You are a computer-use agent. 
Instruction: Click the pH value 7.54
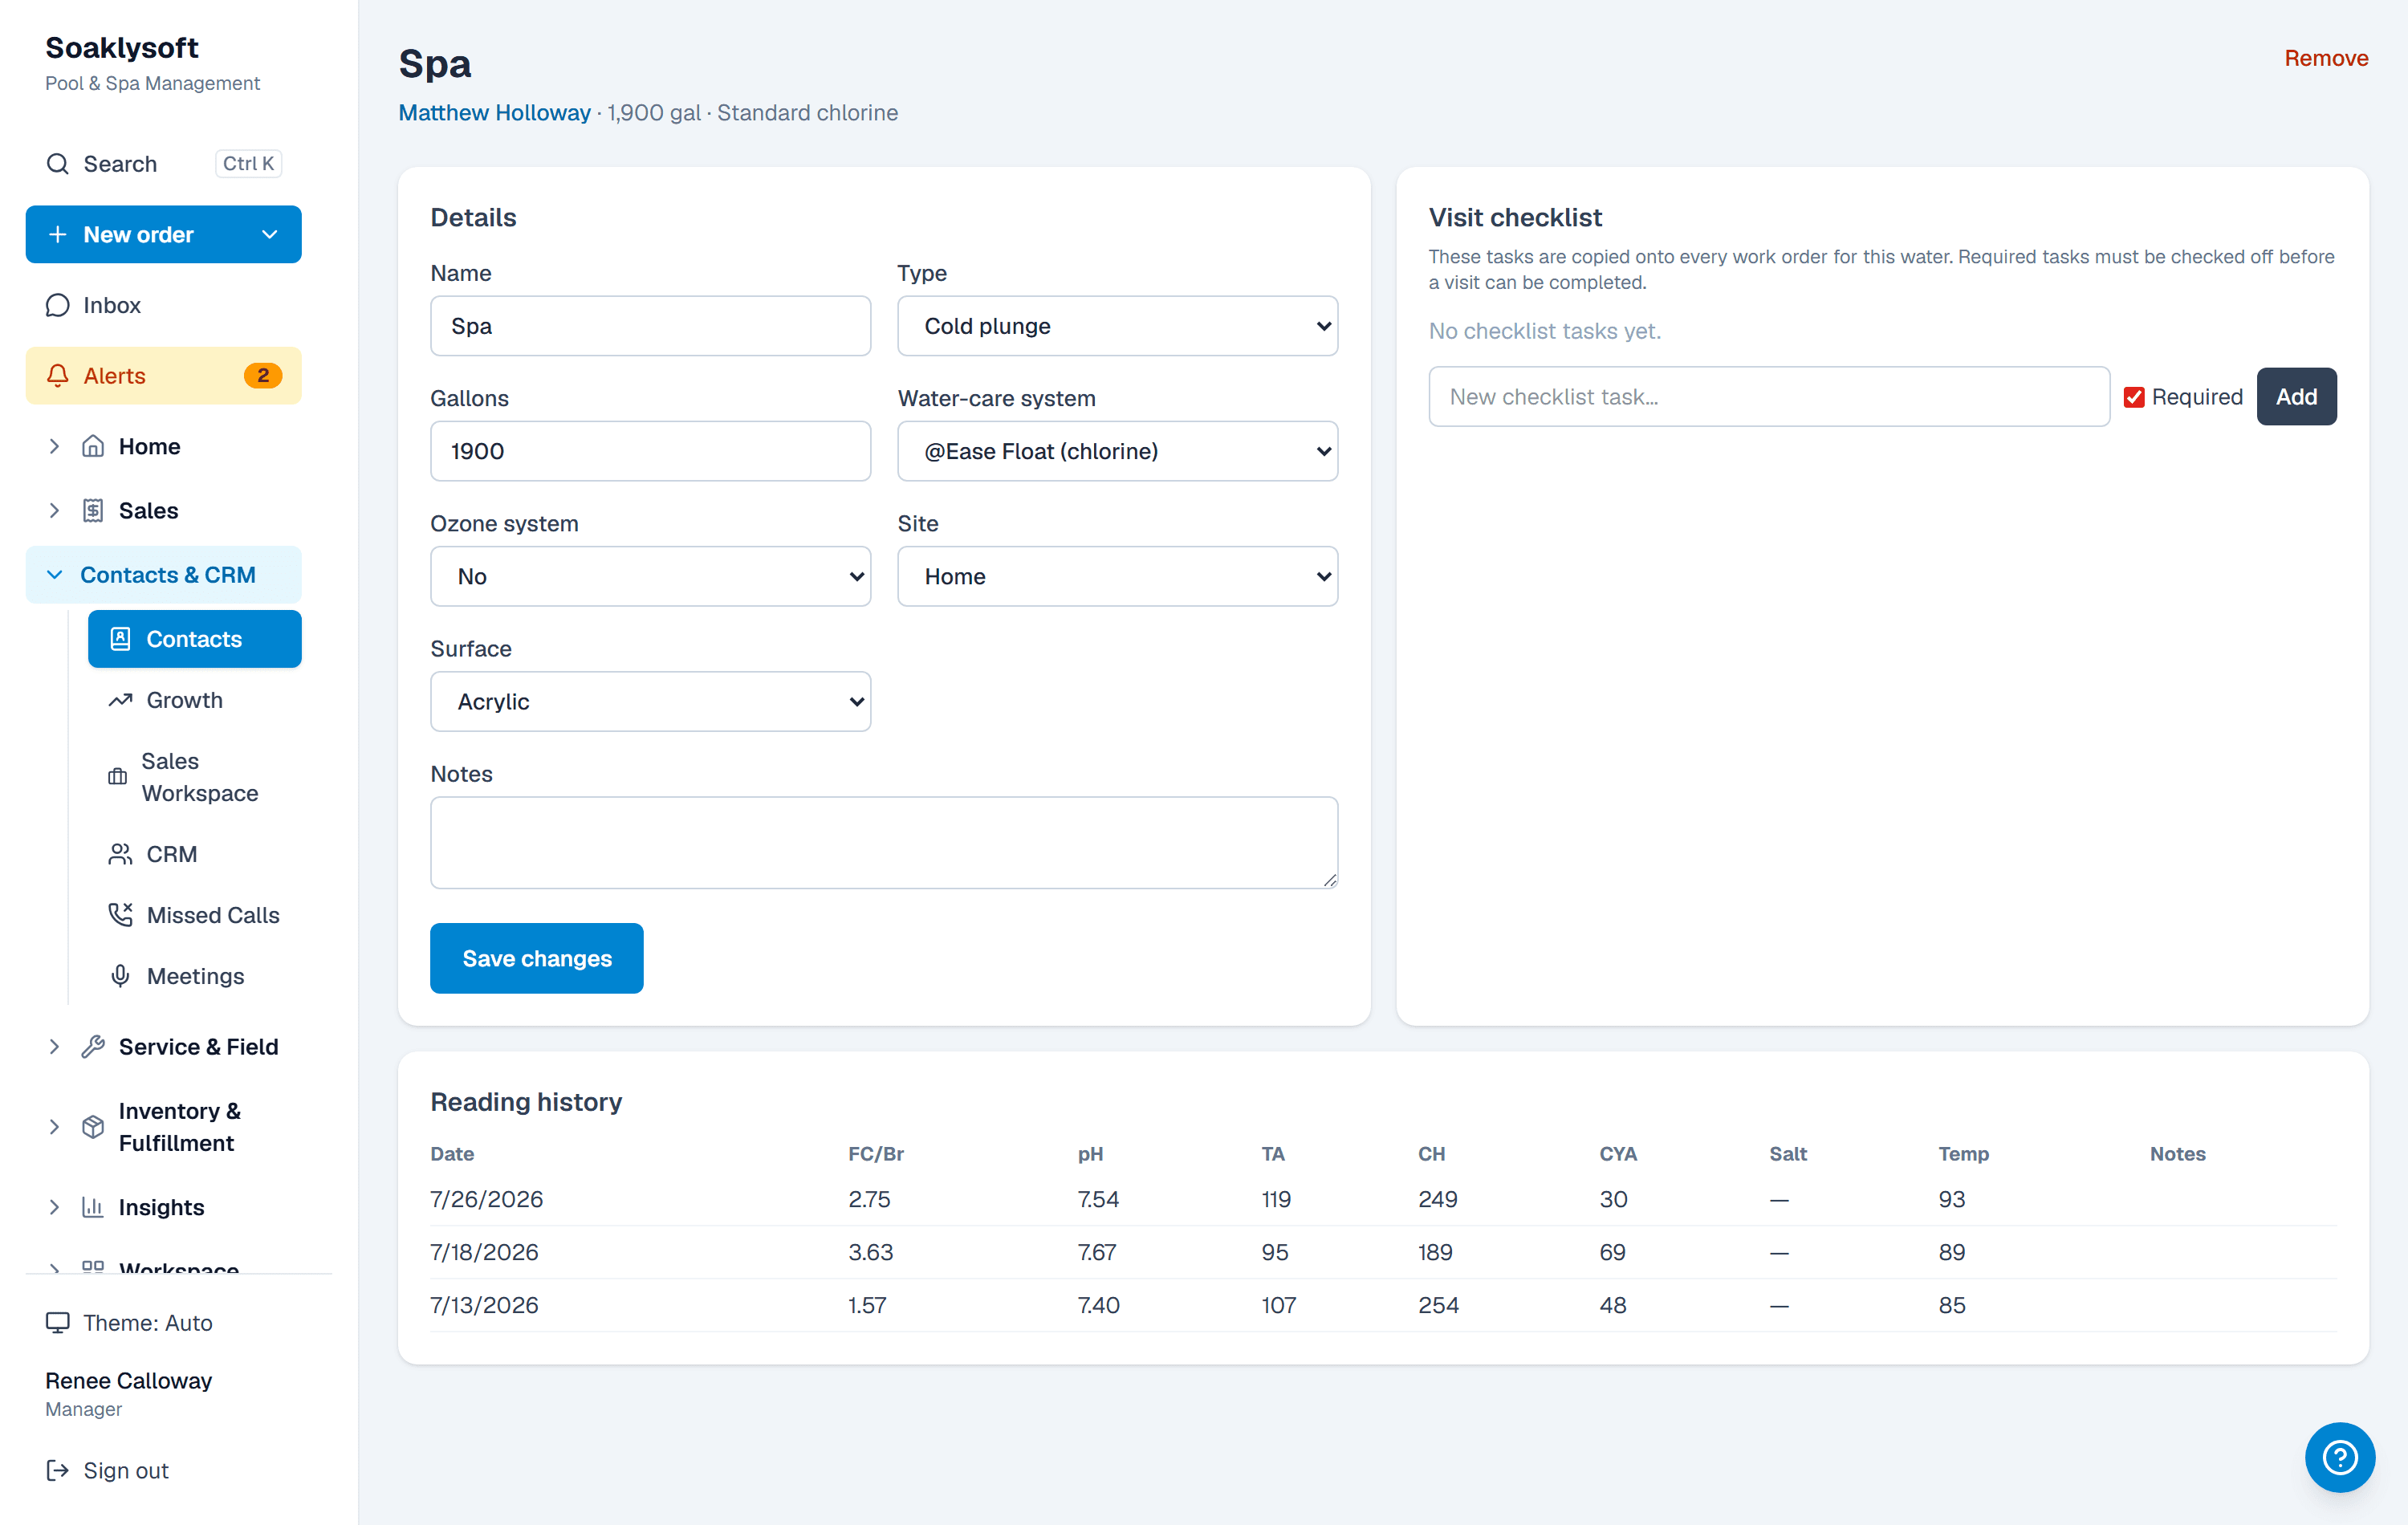(x=1098, y=1199)
